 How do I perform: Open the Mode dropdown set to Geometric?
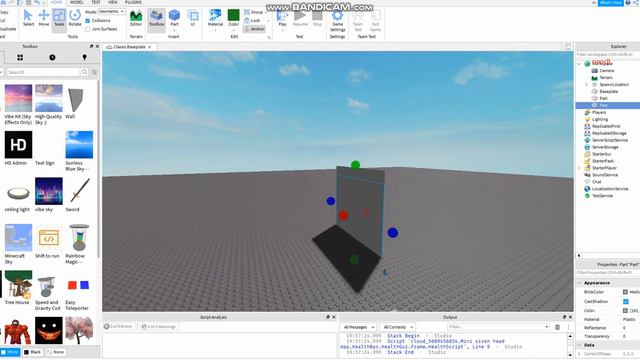[x=111, y=11]
